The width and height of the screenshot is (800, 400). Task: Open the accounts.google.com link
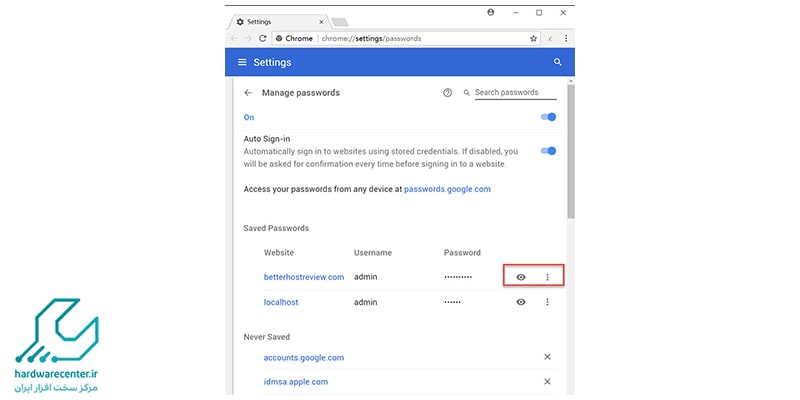tap(304, 358)
